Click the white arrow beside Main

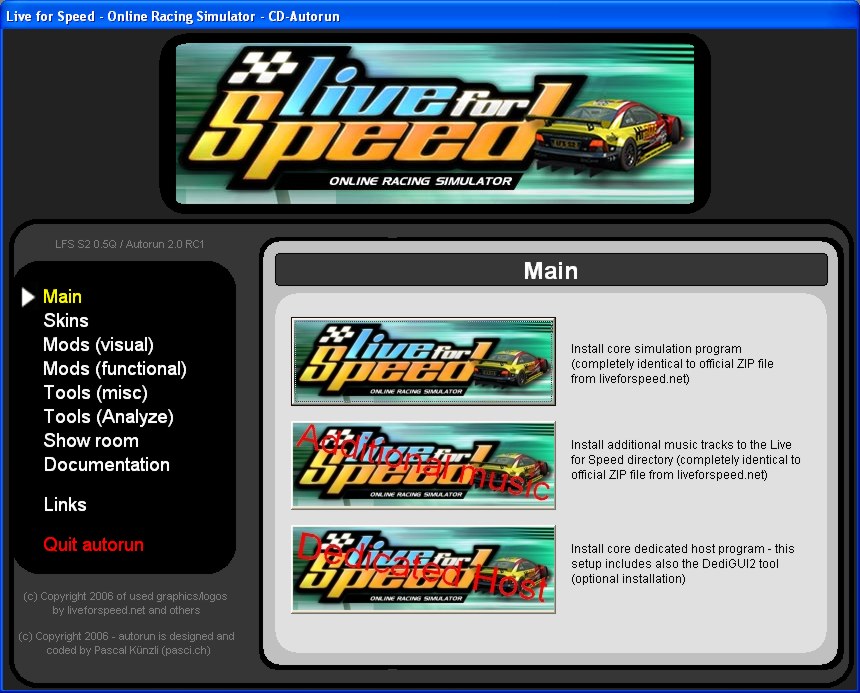(28, 297)
